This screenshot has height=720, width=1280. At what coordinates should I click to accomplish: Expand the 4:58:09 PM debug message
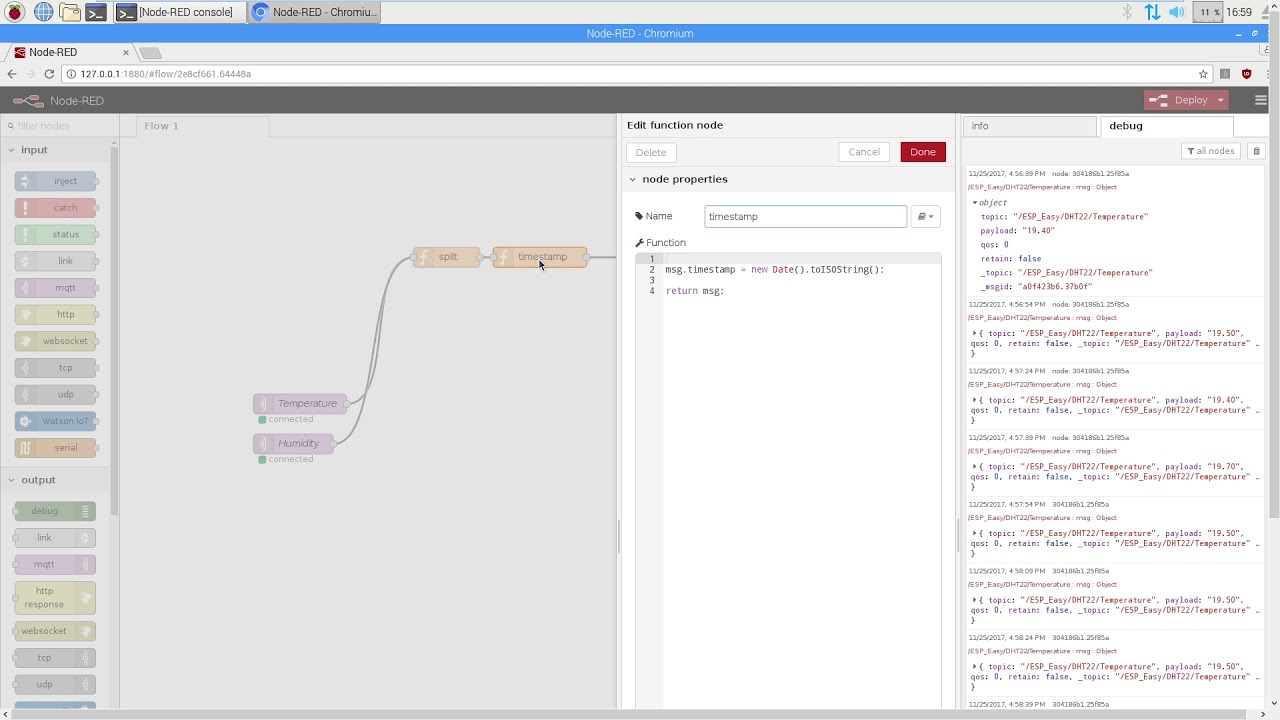(975, 600)
